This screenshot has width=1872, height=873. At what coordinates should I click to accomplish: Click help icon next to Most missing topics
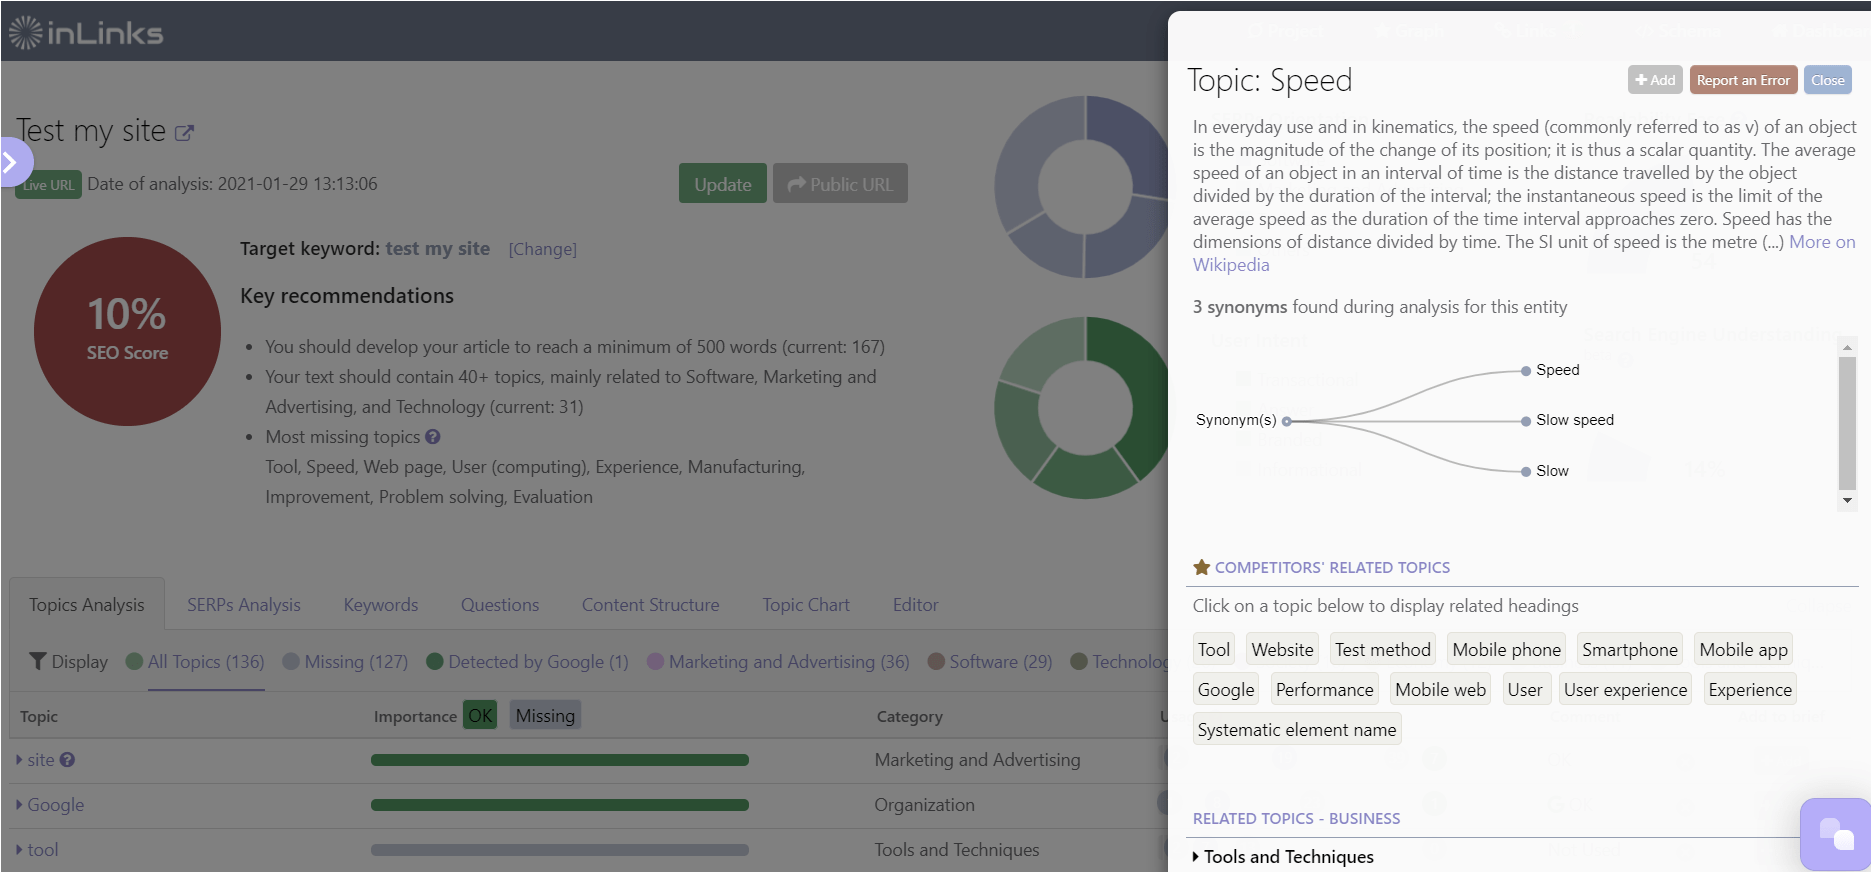pyautogui.click(x=432, y=437)
